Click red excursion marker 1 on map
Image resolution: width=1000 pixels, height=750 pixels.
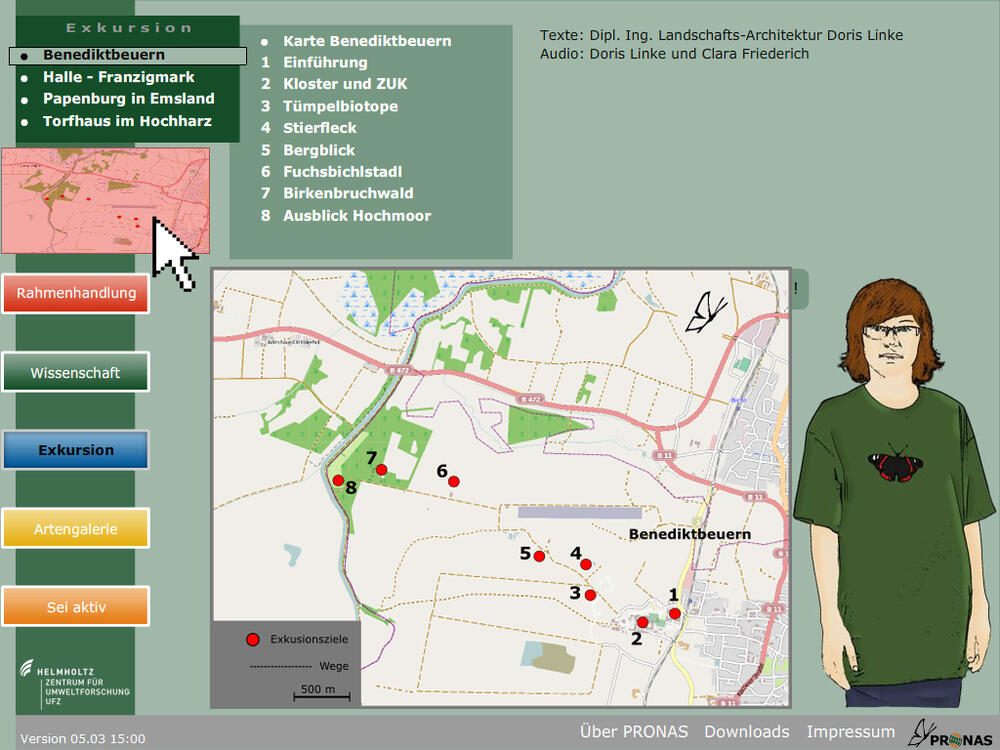pos(675,613)
